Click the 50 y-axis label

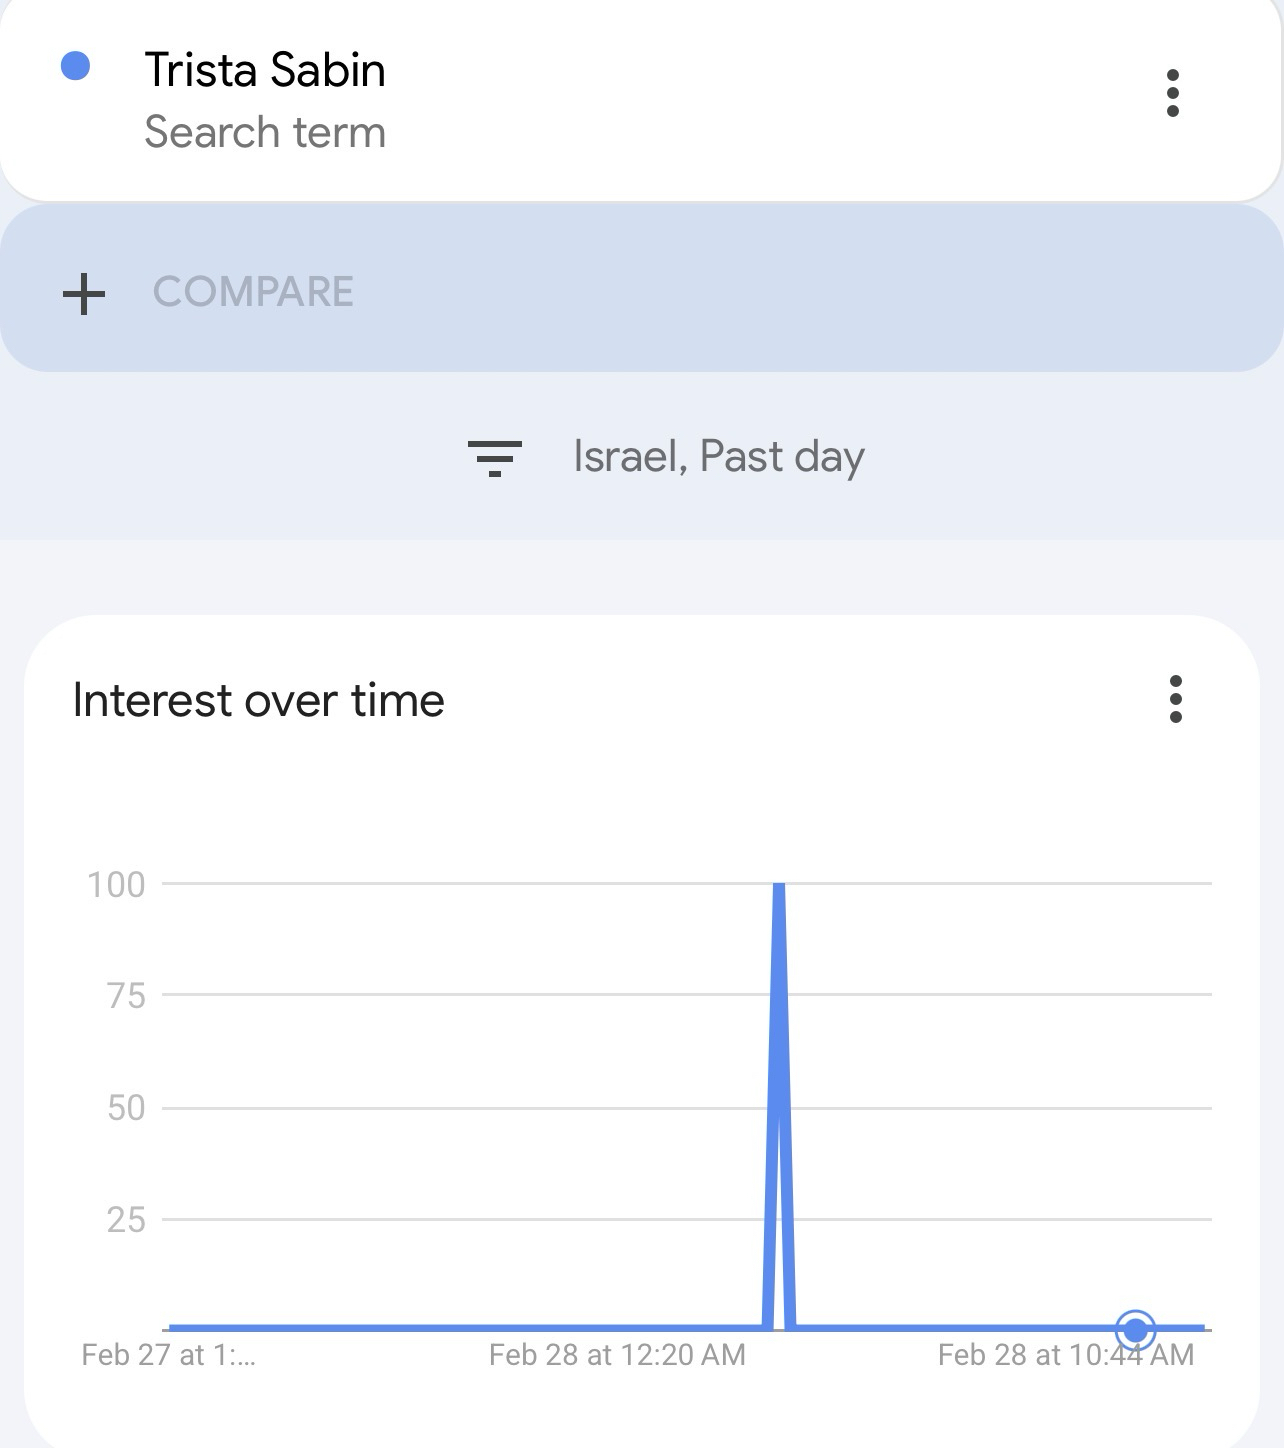tap(126, 1108)
